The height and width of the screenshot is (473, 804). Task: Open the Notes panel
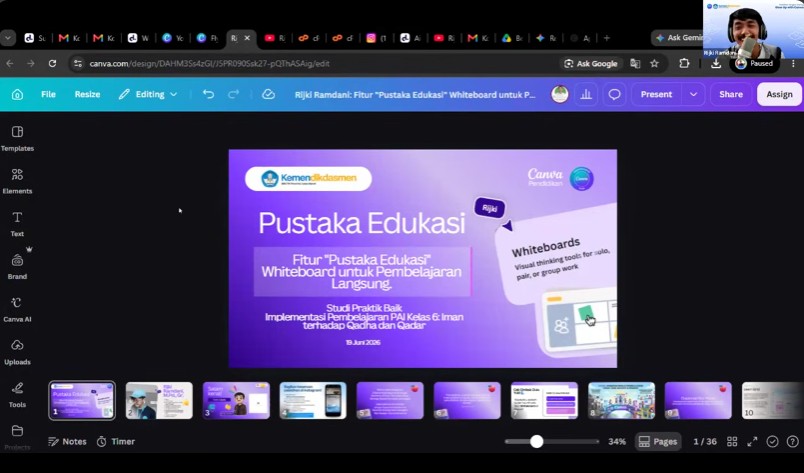67,441
